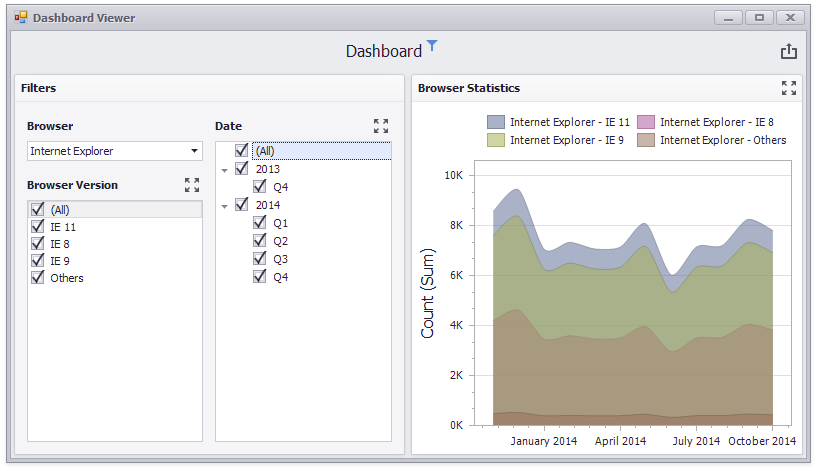Viewport: 817px width, 471px height.
Task: Click the Dashboard Viewer app icon
Action: coord(20,18)
